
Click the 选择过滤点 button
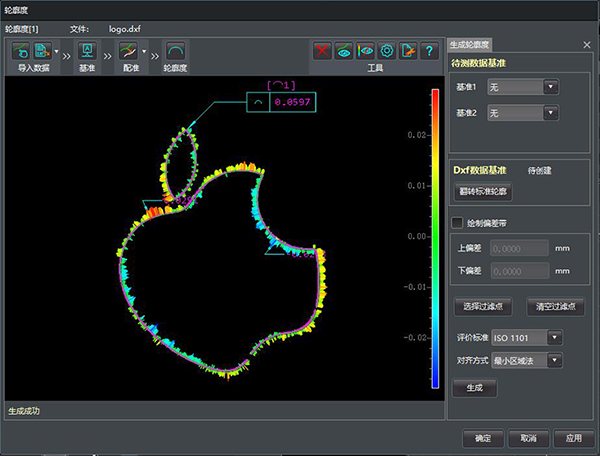pyautogui.click(x=483, y=306)
